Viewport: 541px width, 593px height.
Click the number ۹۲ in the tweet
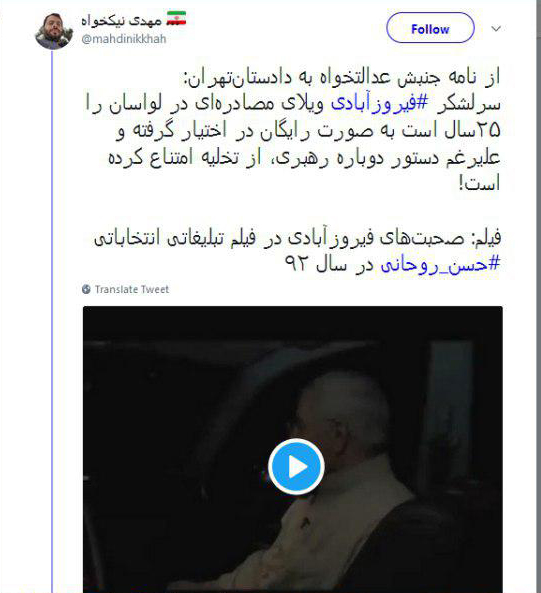click(x=297, y=264)
